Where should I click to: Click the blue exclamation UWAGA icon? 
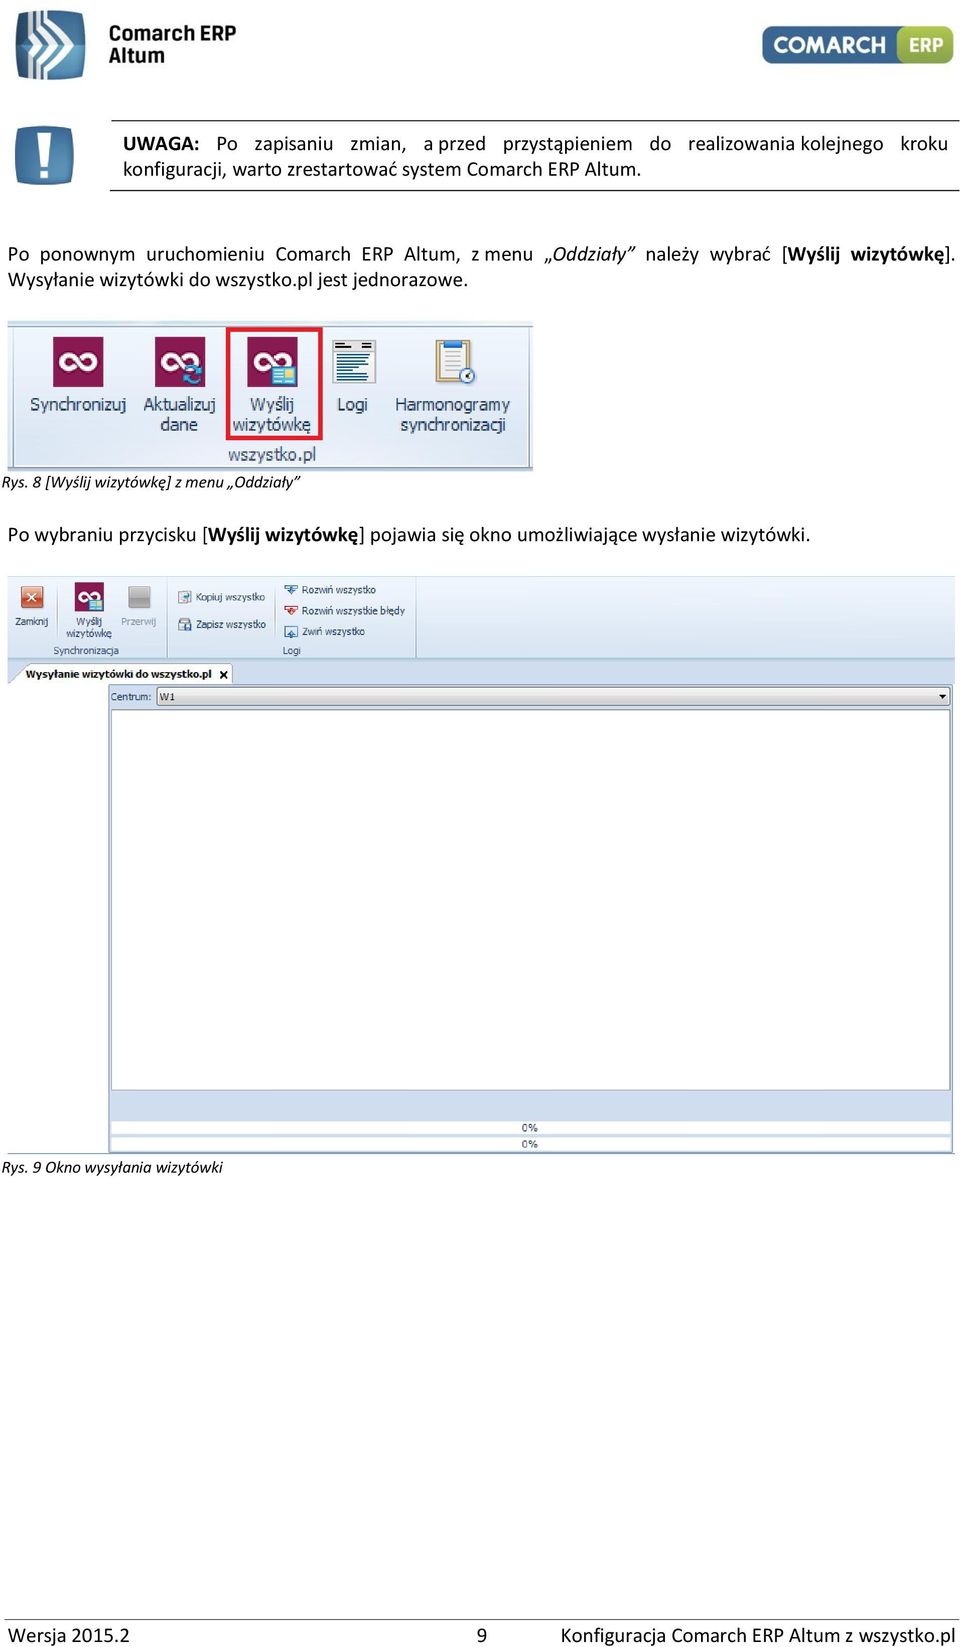(44, 155)
